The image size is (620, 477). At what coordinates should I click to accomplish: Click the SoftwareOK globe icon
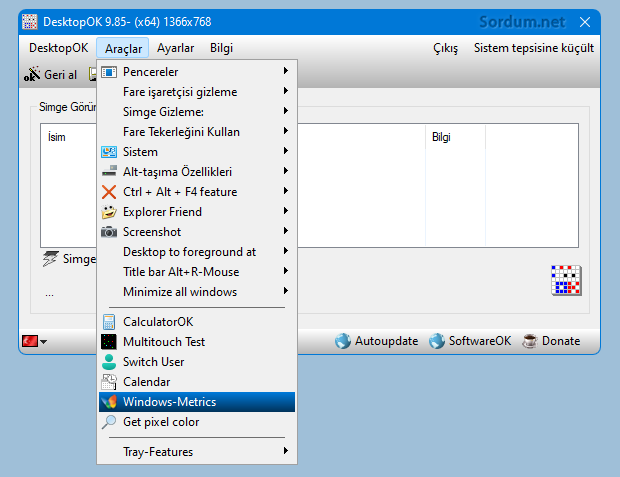pyautogui.click(x=437, y=341)
